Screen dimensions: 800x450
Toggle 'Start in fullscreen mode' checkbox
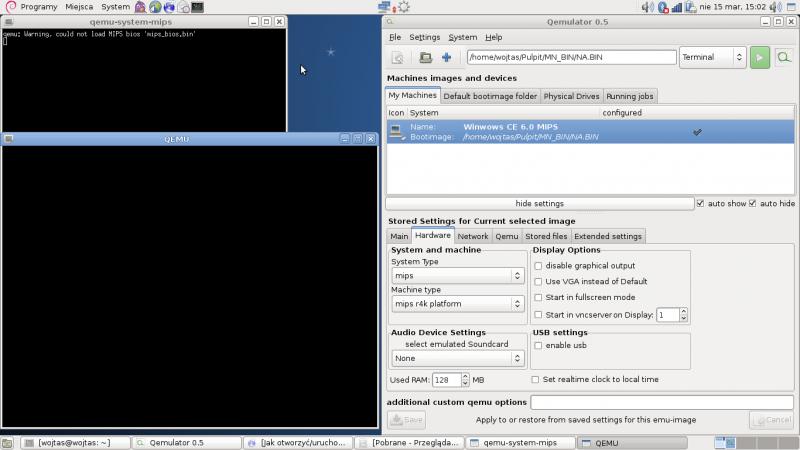pyautogui.click(x=538, y=297)
